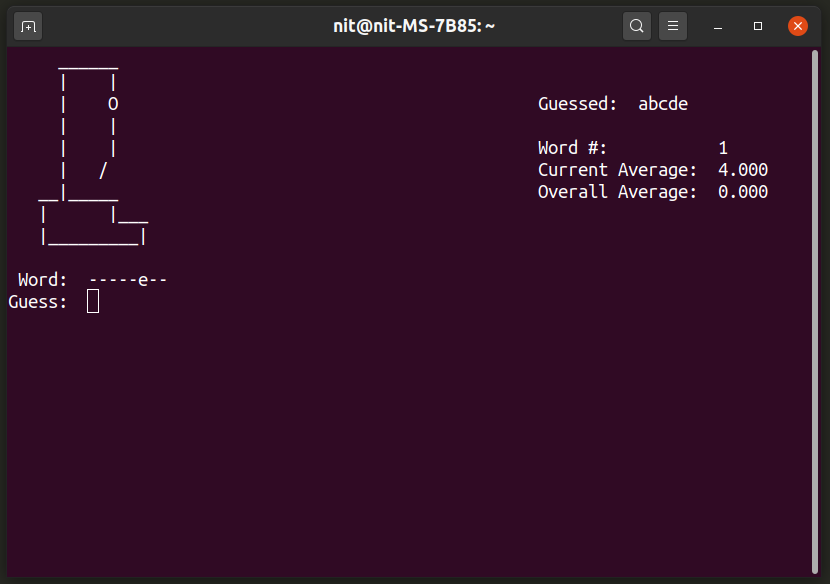The image size is (830, 584).
Task: Click the 'Overall Average:' label
Action: [617, 192]
